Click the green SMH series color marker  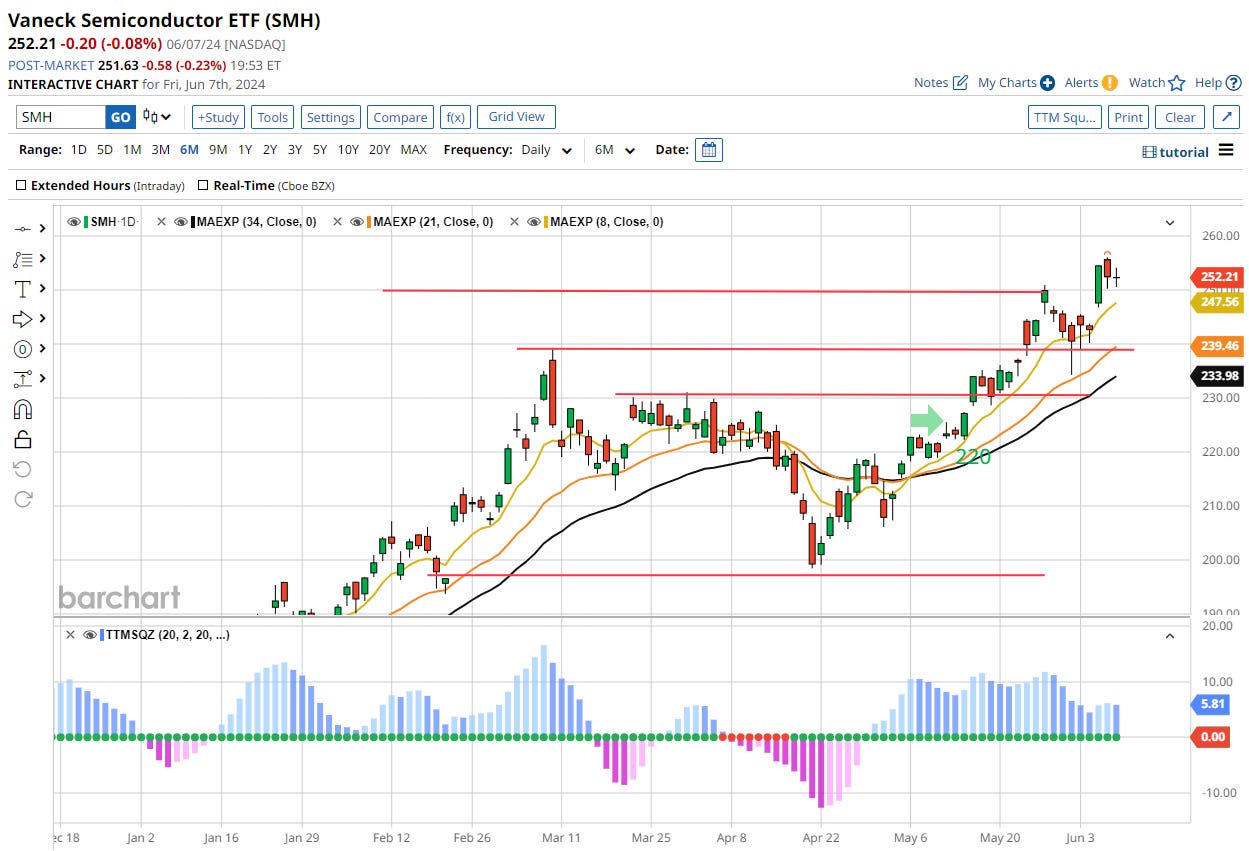pyautogui.click(x=86, y=222)
